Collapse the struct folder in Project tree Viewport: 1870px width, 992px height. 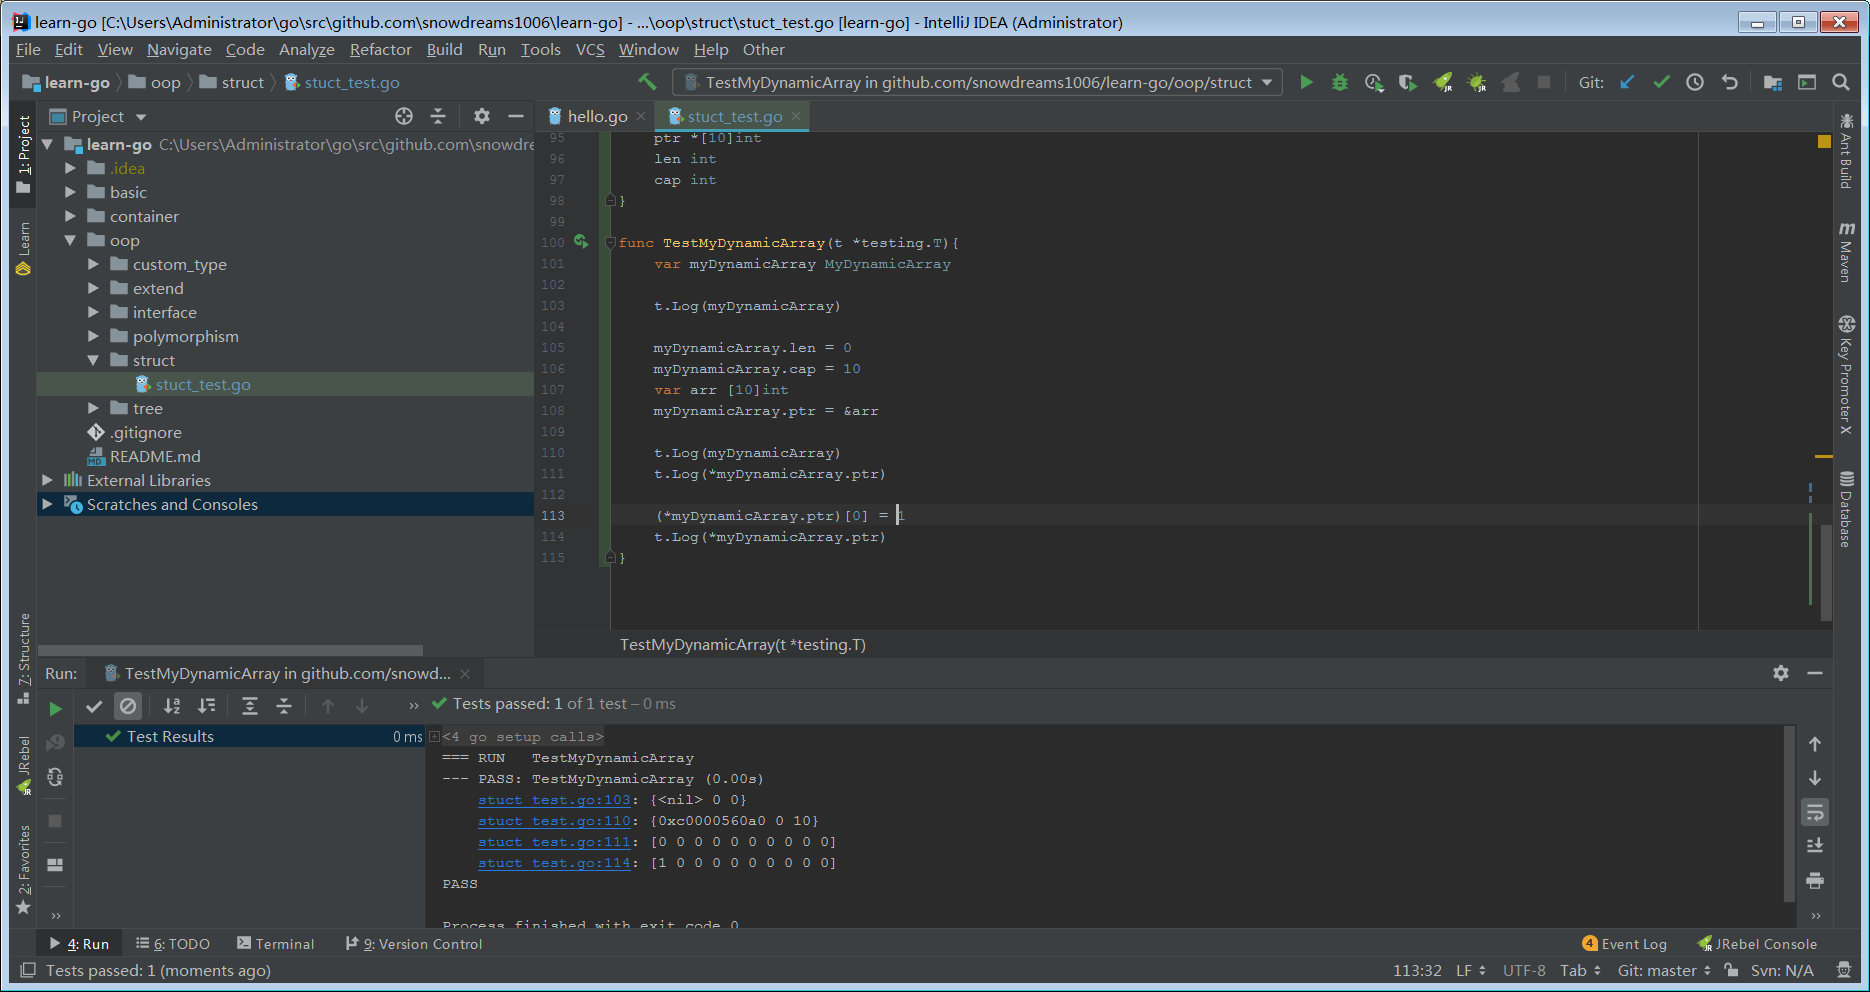(93, 360)
